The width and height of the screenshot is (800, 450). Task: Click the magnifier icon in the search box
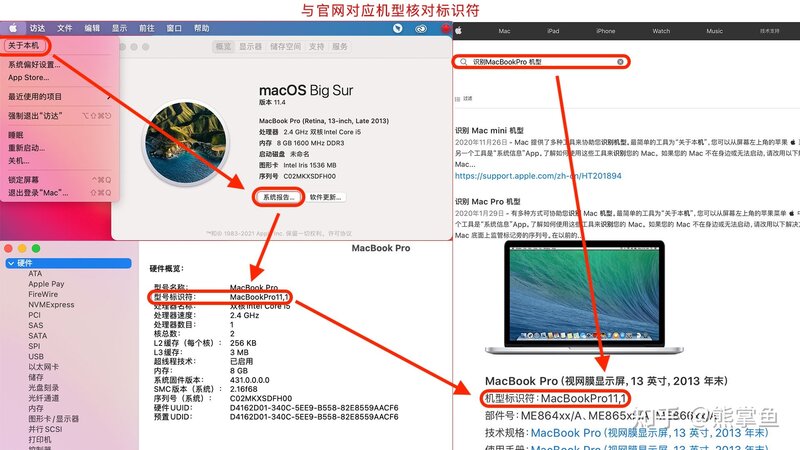coord(464,62)
